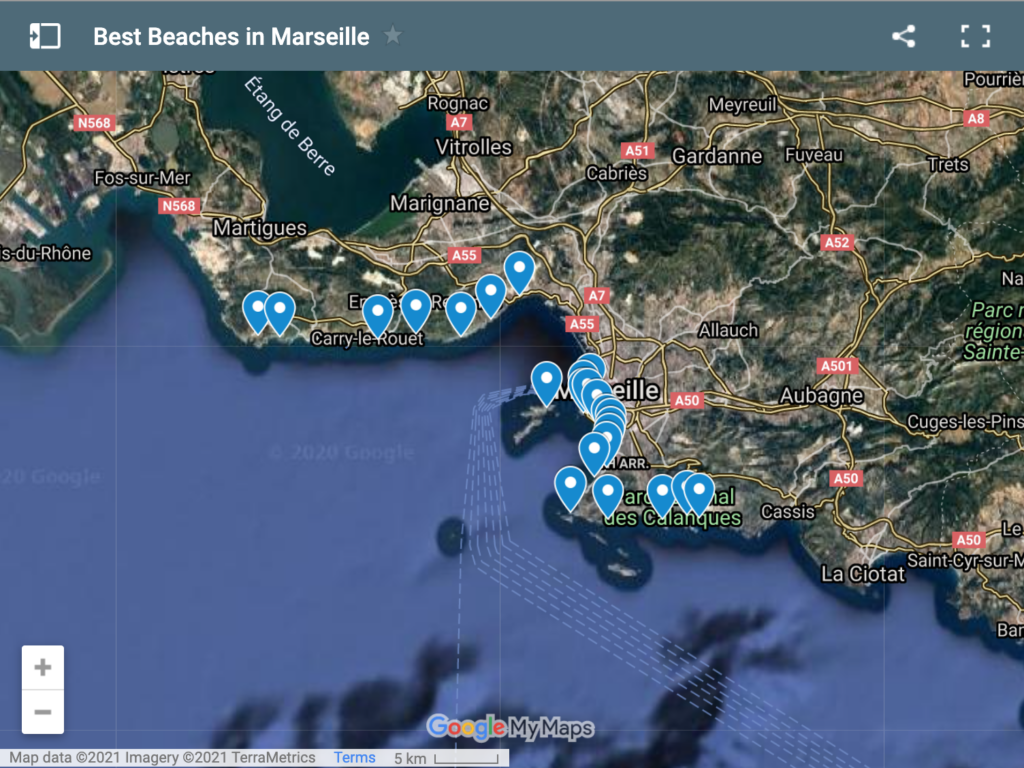Image resolution: width=1024 pixels, height=768 pixels.
Task: Click the La Ciotat town label
Action: point(863,574)
